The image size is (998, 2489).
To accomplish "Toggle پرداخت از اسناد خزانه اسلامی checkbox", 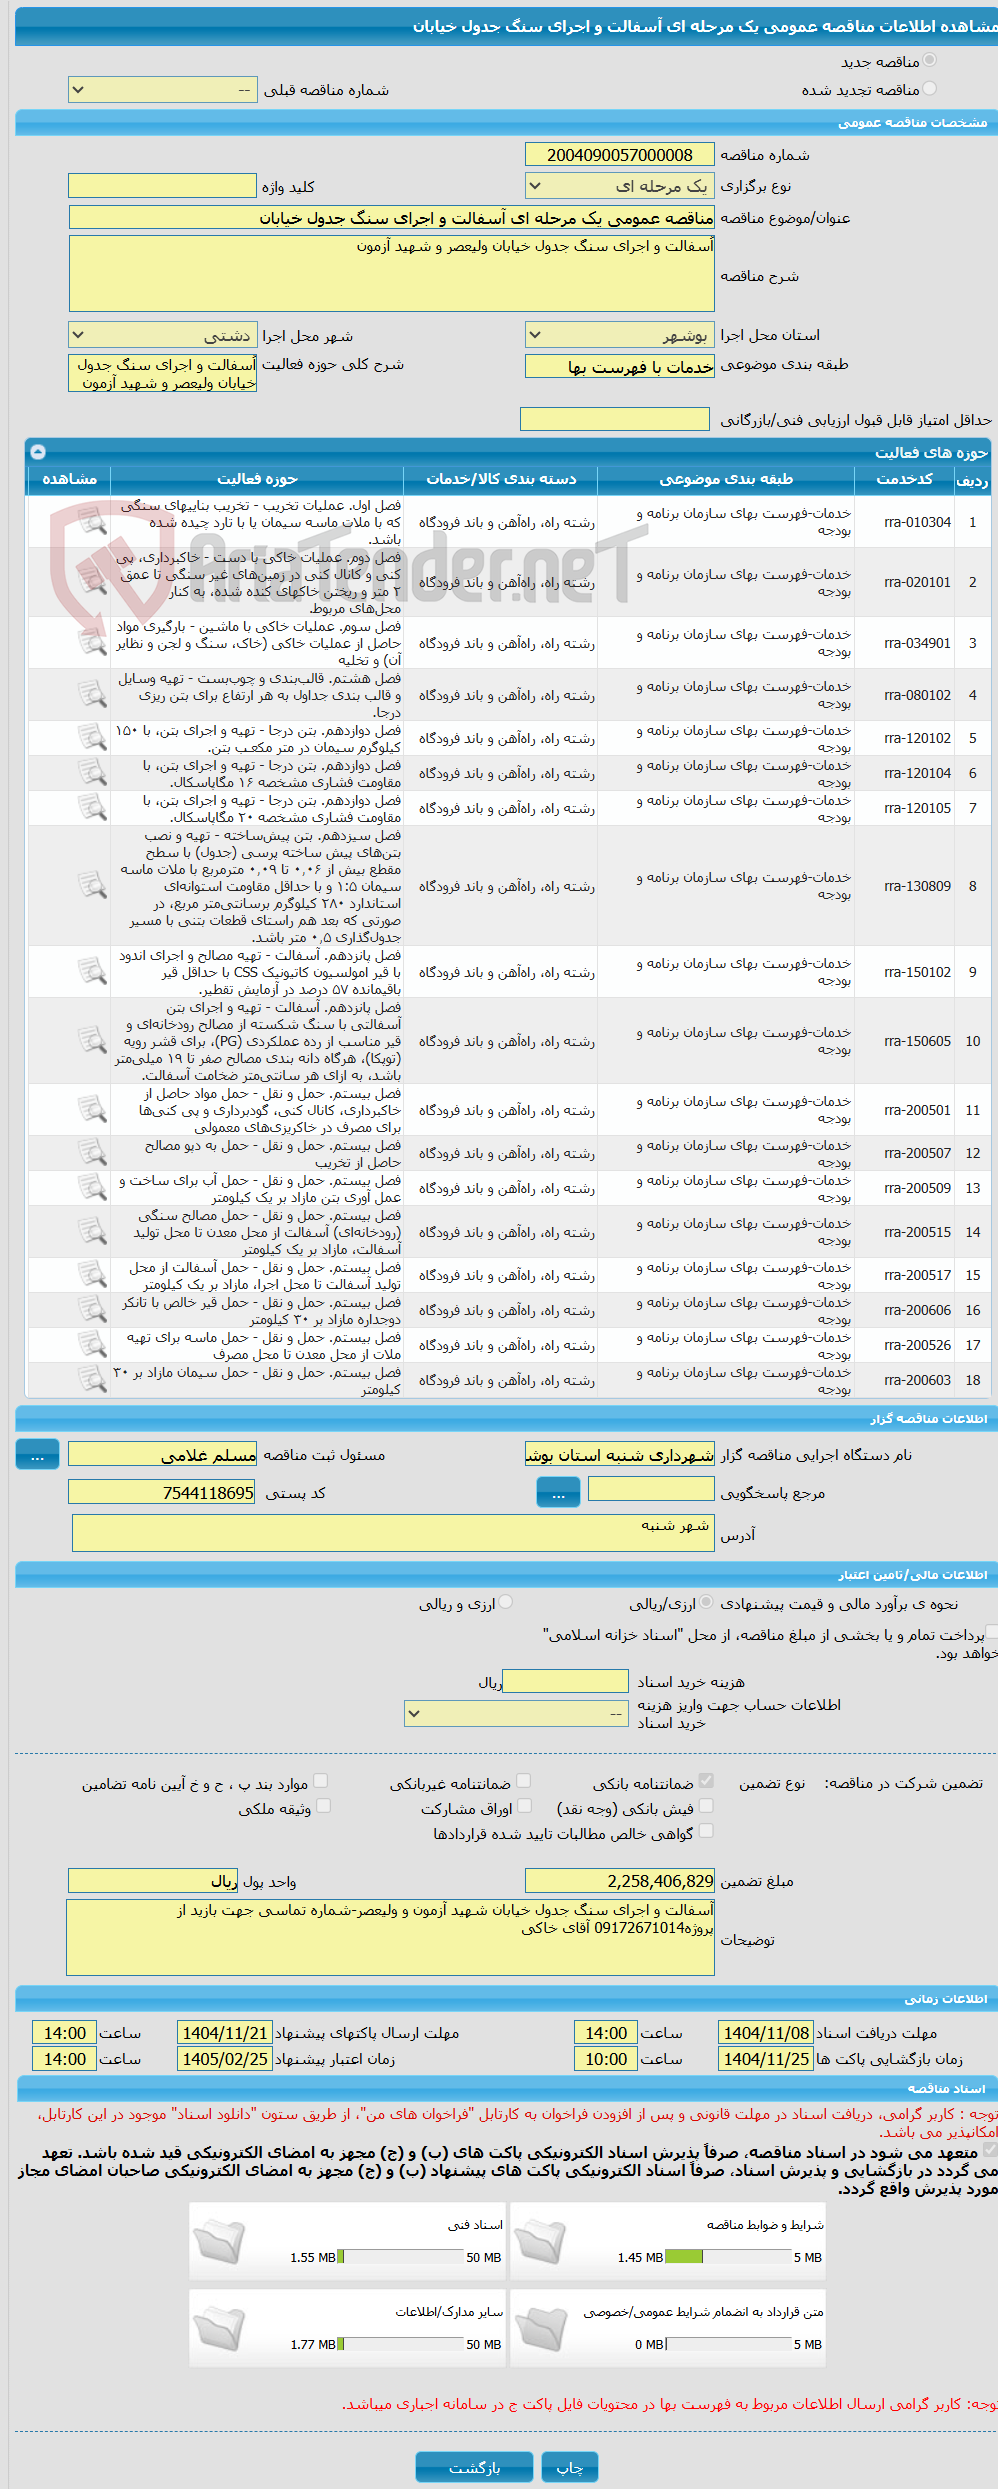I will pyautogui.click(x=991, y=1632).
